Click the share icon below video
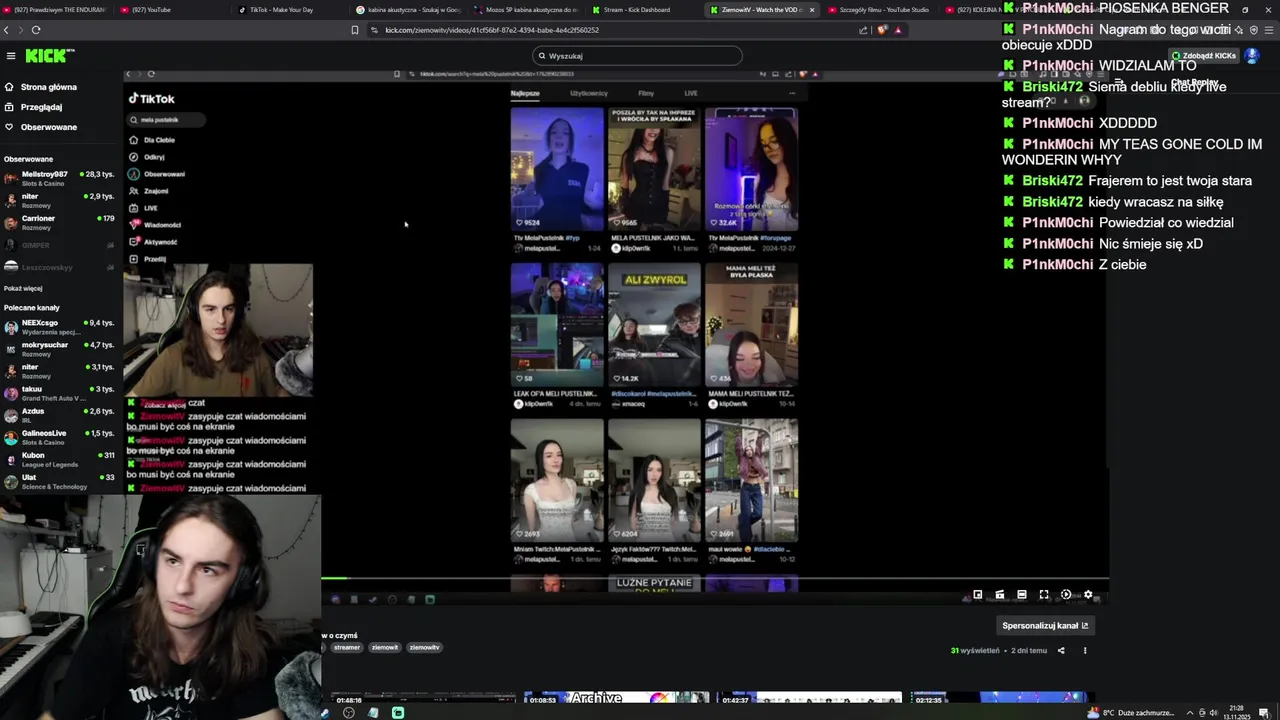Viewport: 1280px width, 720px height. [x=1061, y=651]
